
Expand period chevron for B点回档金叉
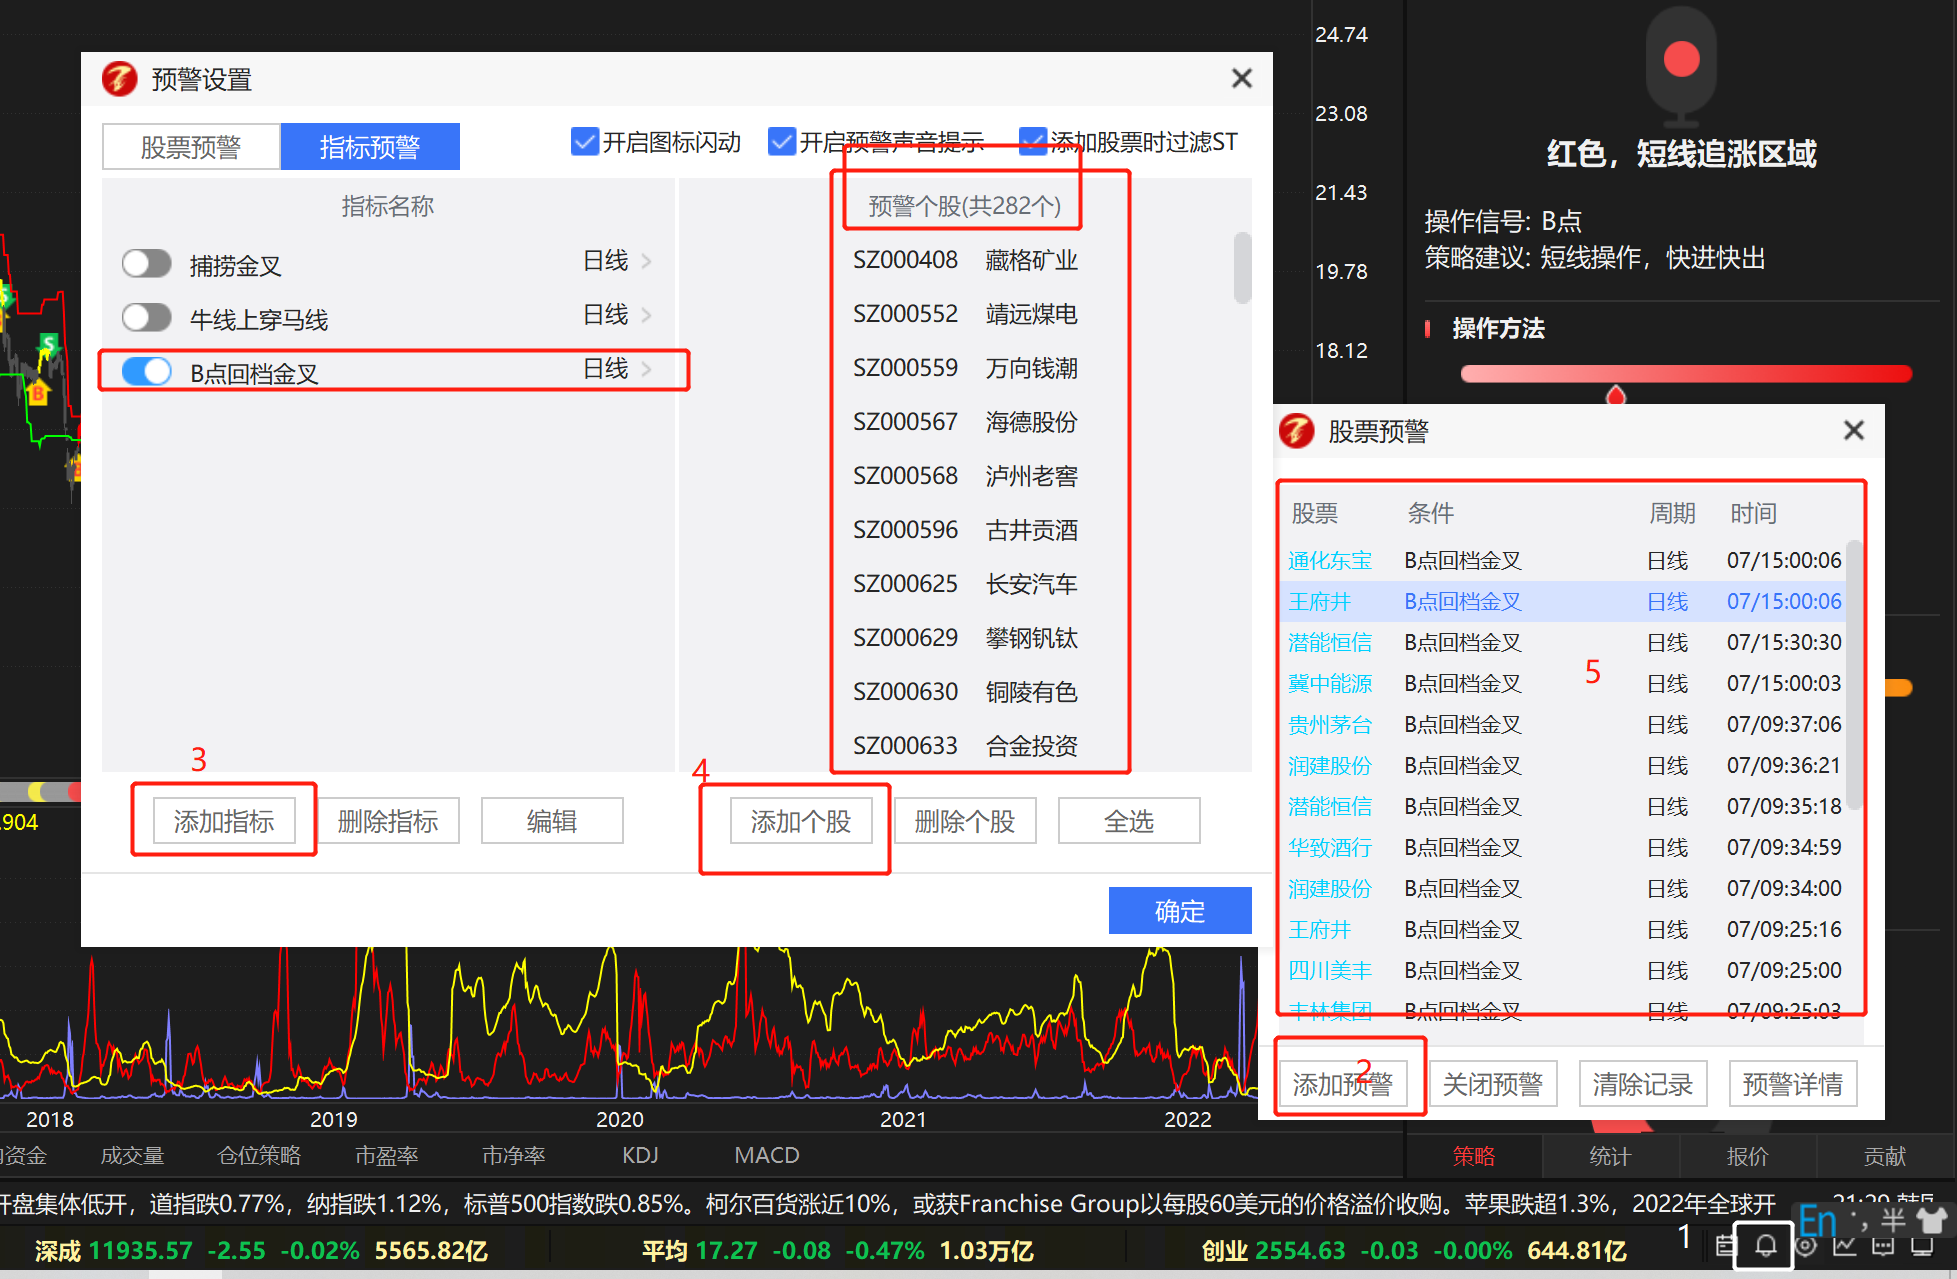646,369
